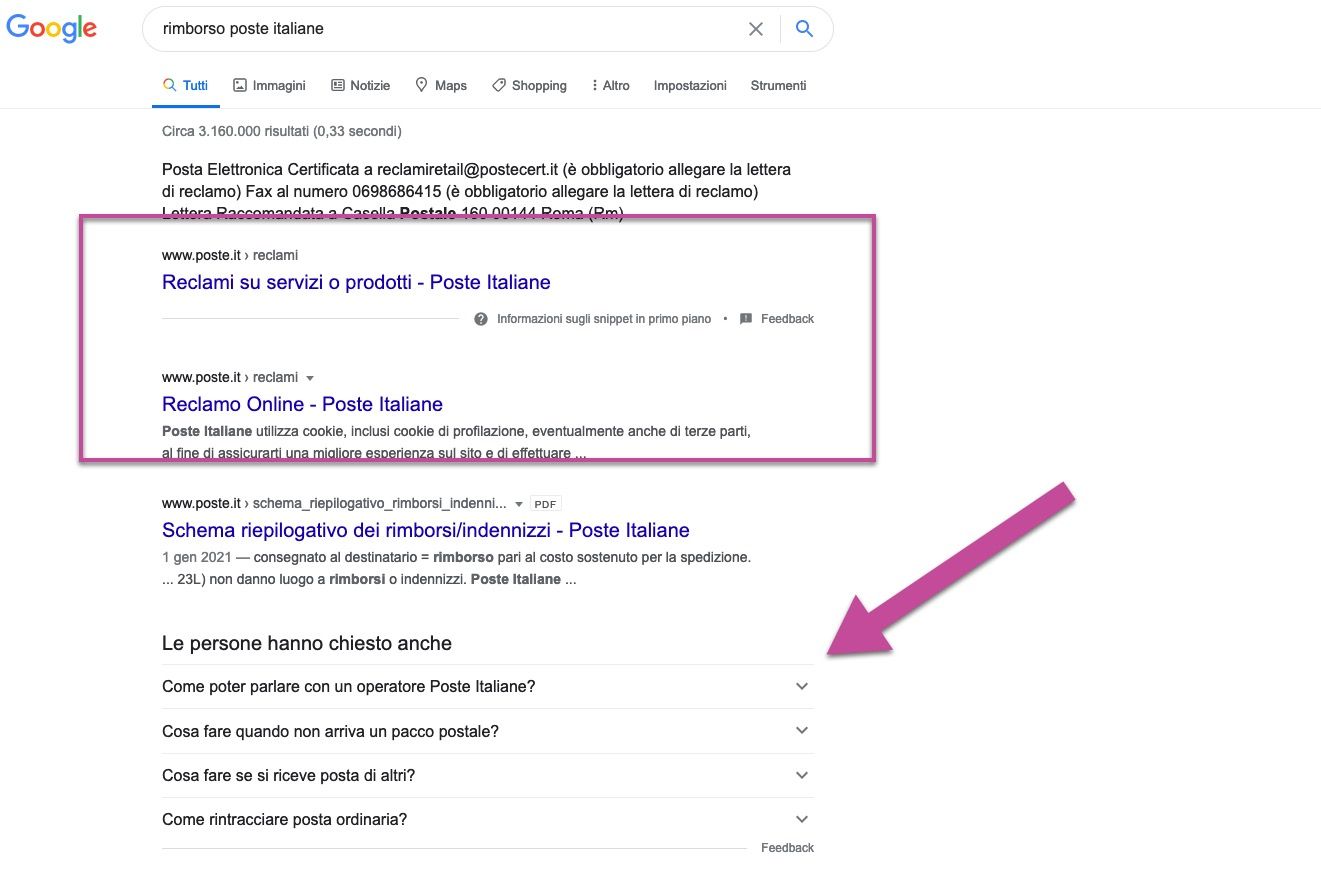The width and height of the screenshot is (1321, 871).
Task: Expand 'Cosa fare se si riceve posta di altri?'
Action: 488,775
